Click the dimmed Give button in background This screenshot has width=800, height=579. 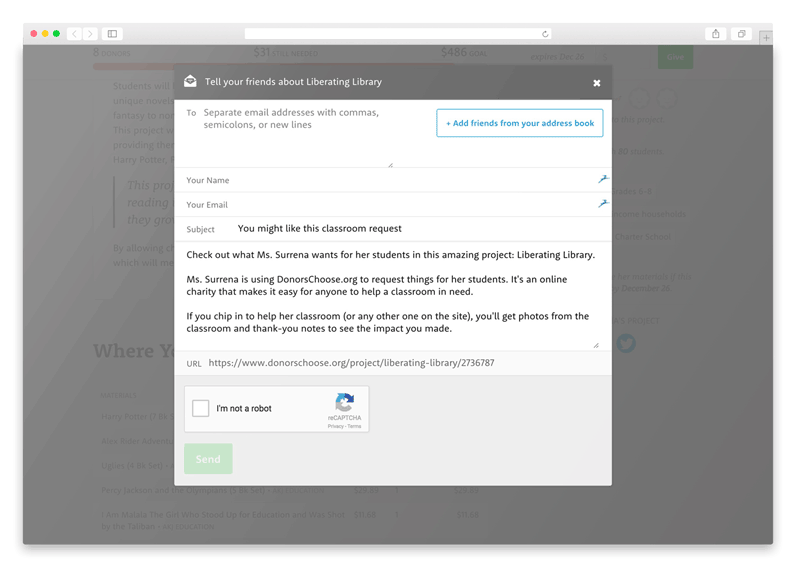[x=675, y=57]
